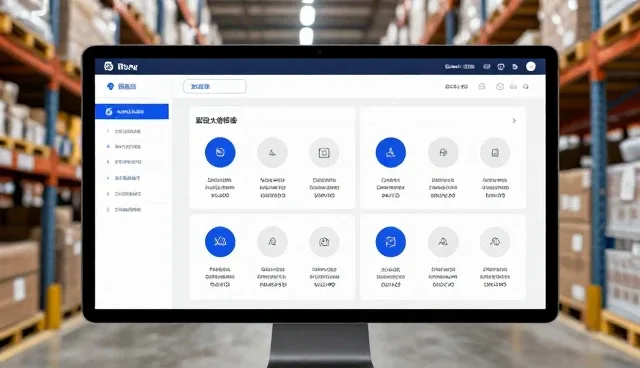640x368 pixels.
Task: Click the third gray toolbar icon, beside the circular one
Action: point(513,86)
